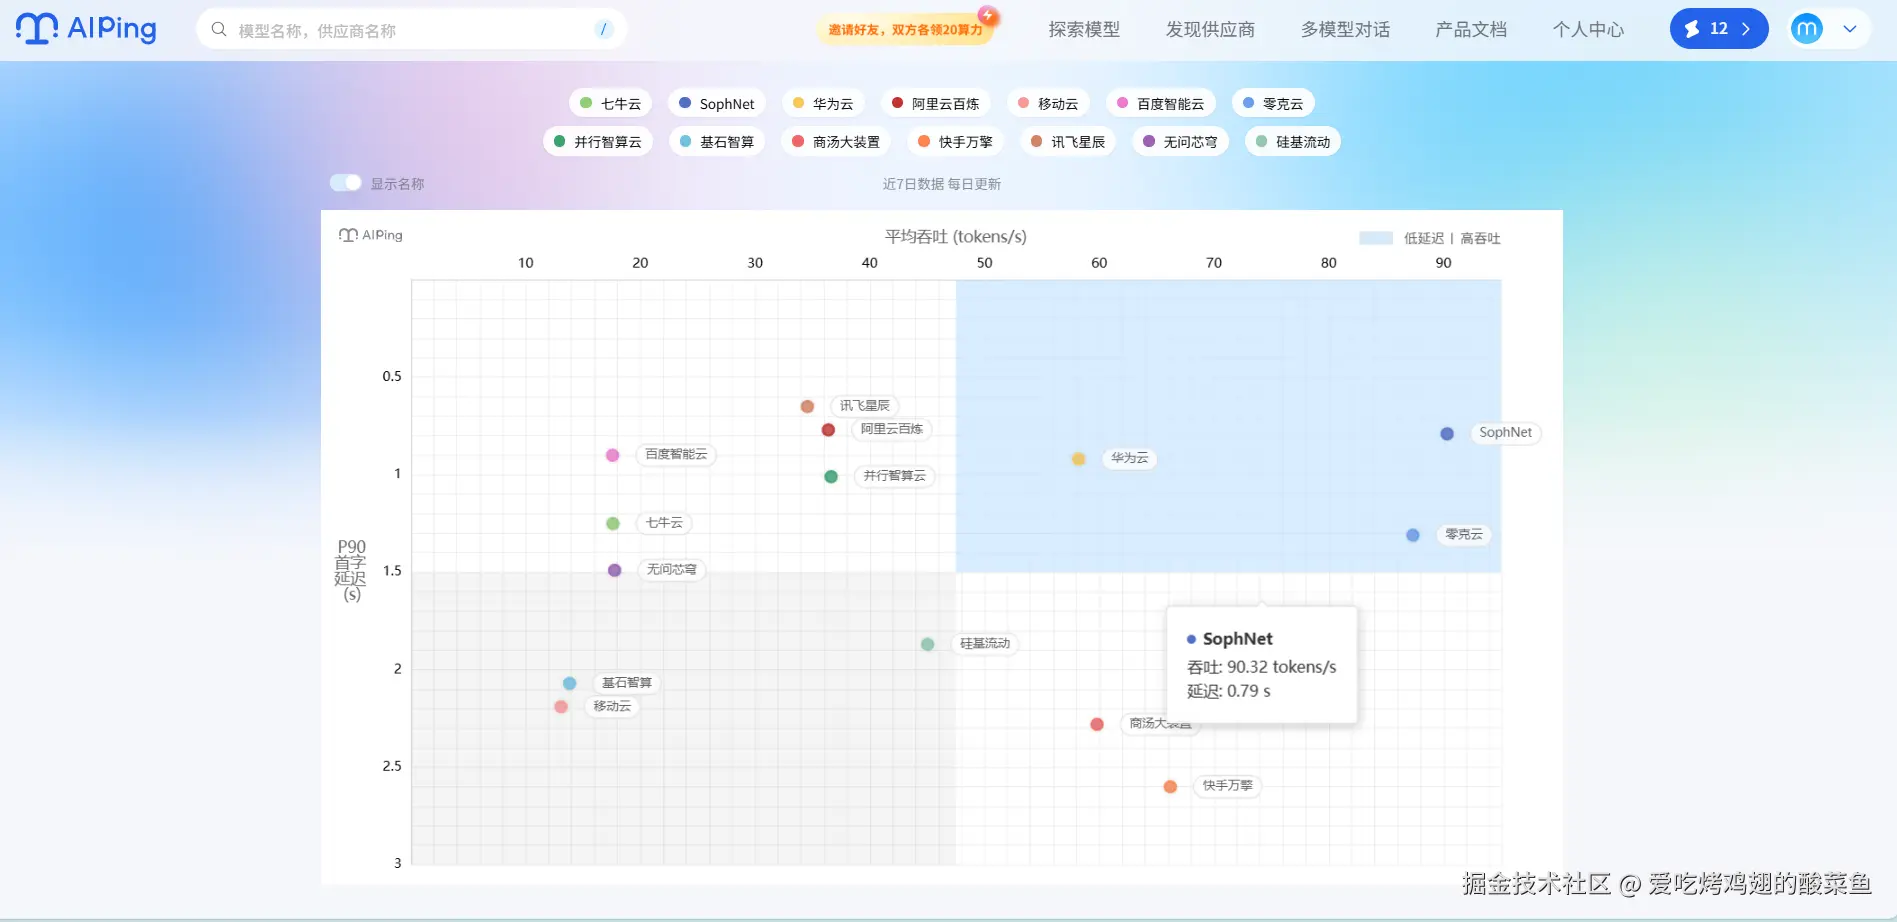Click the 移动云 name label in chart
The width and height of the screenshot is (1897, 922).
[612, 706]
